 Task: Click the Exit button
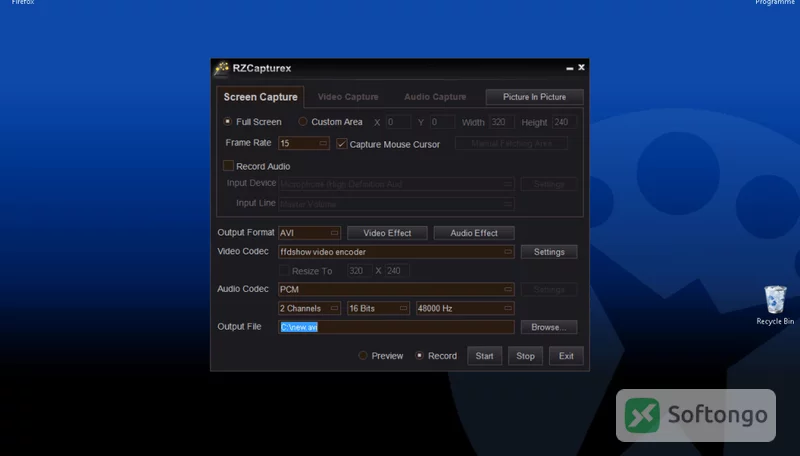[566, 356]
